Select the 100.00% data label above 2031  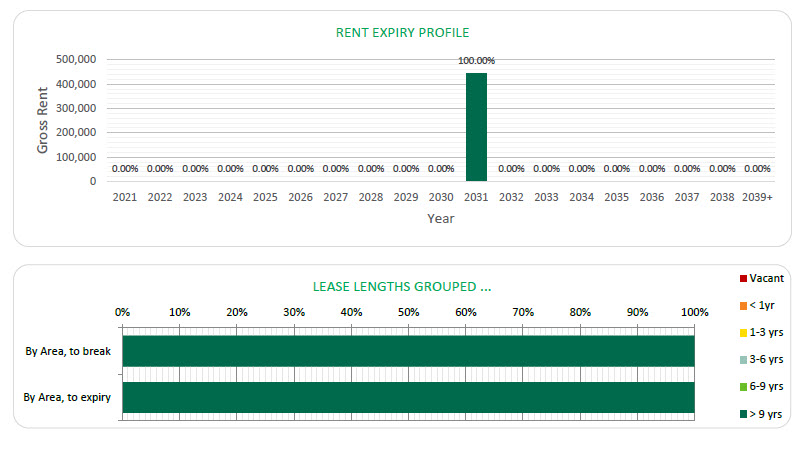476,61
